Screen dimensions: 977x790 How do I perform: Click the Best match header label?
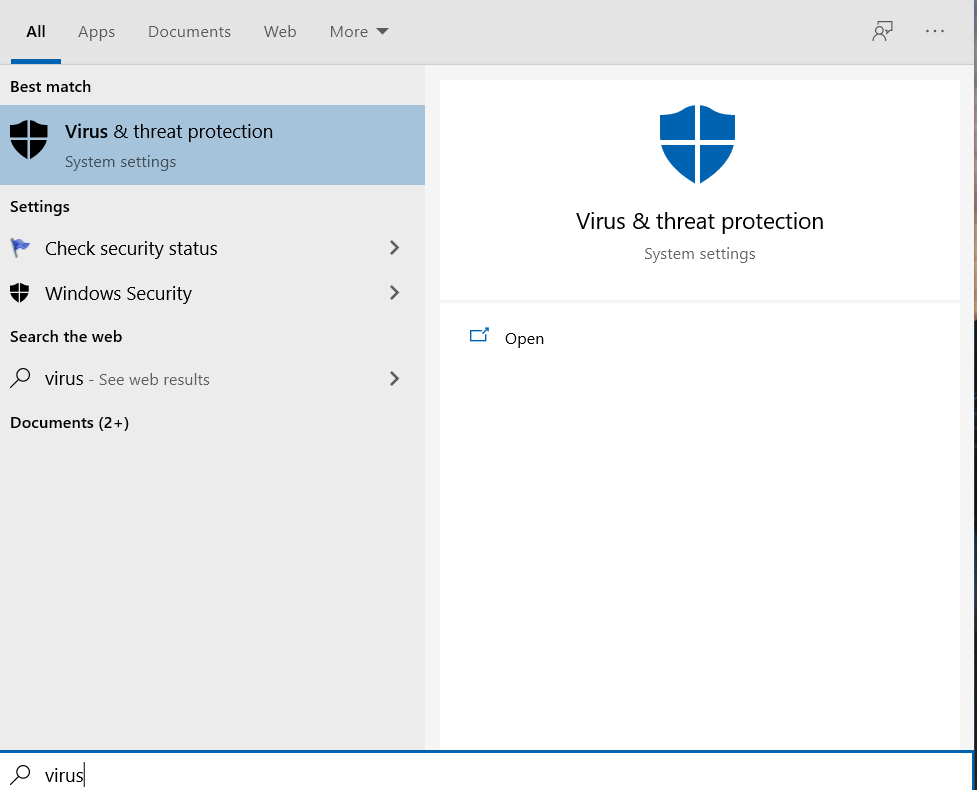(x=50, y=87)
